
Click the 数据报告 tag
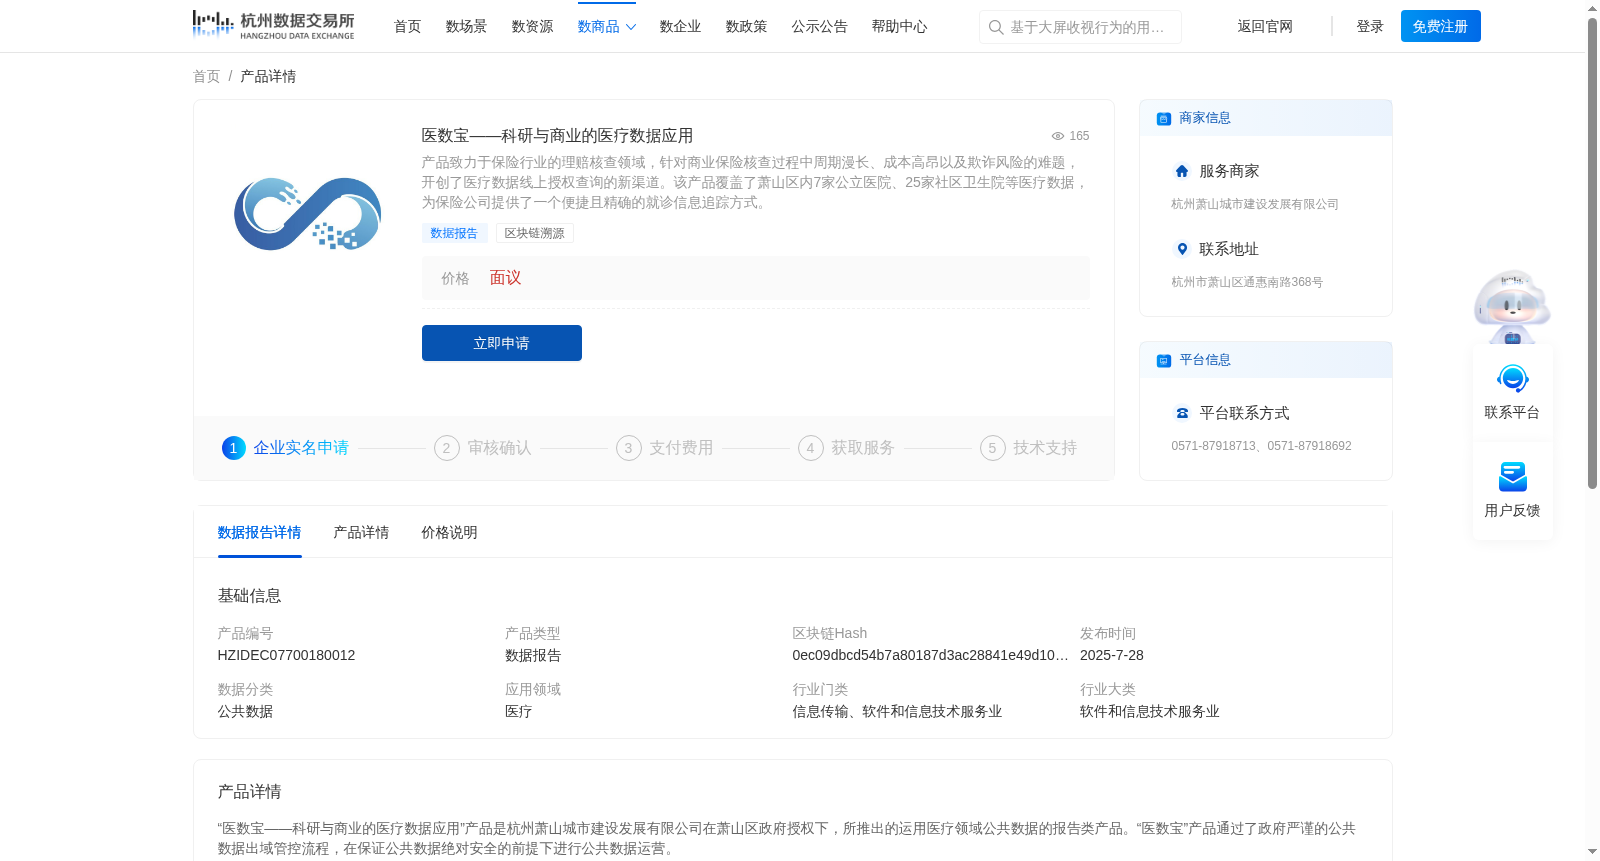point(454,233)
